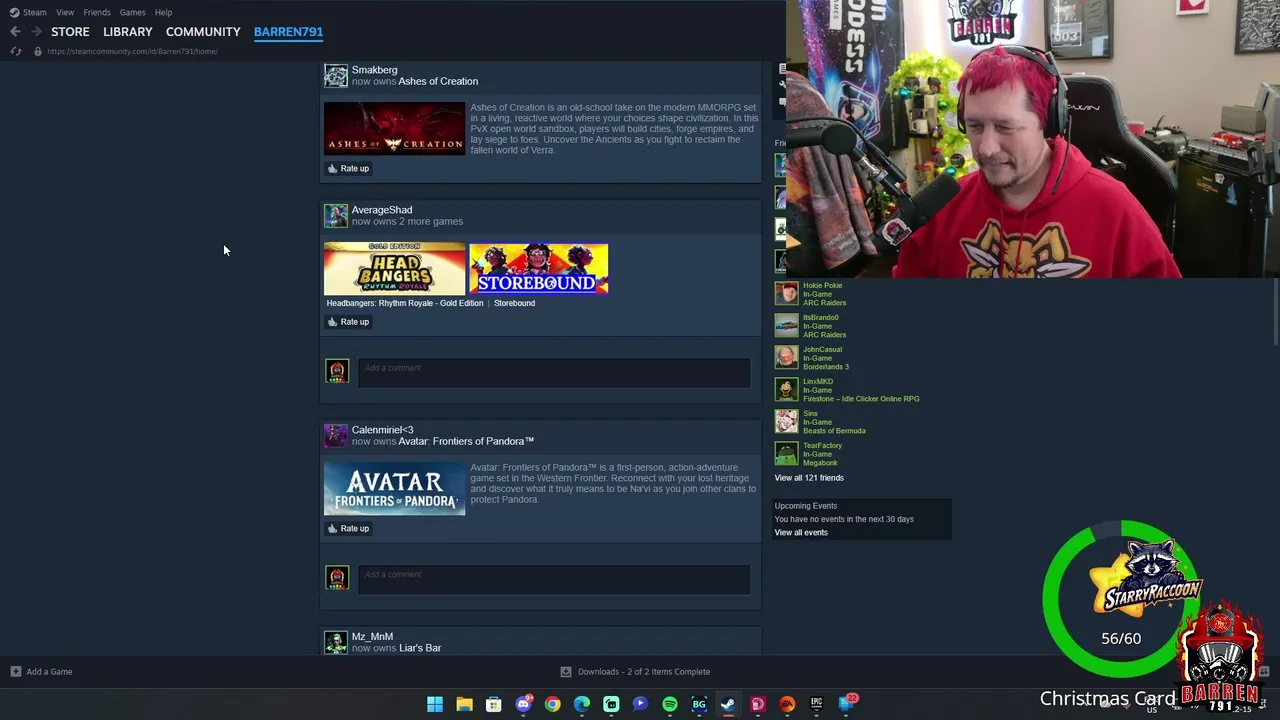The image size is (1280, 720).
Task: Open the Avatar: Frontiers of Pandora title link
Action: (466, 441)
